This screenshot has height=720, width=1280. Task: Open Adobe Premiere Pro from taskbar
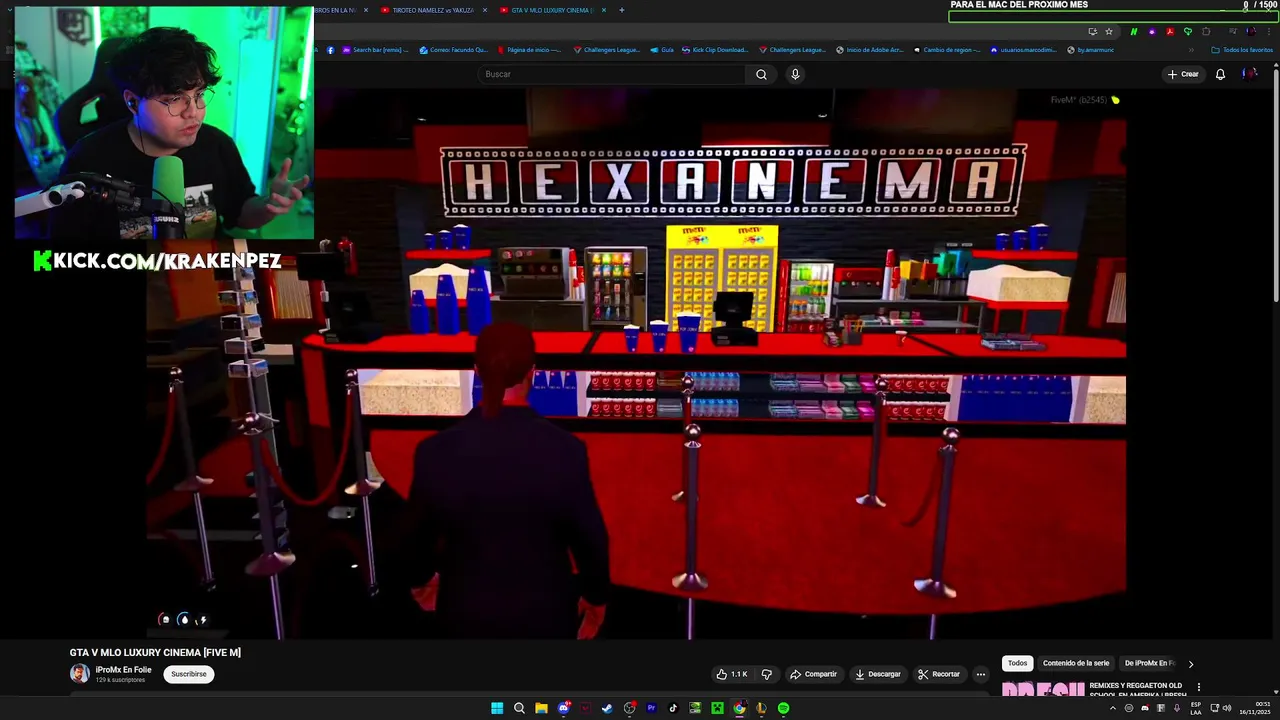651,708
